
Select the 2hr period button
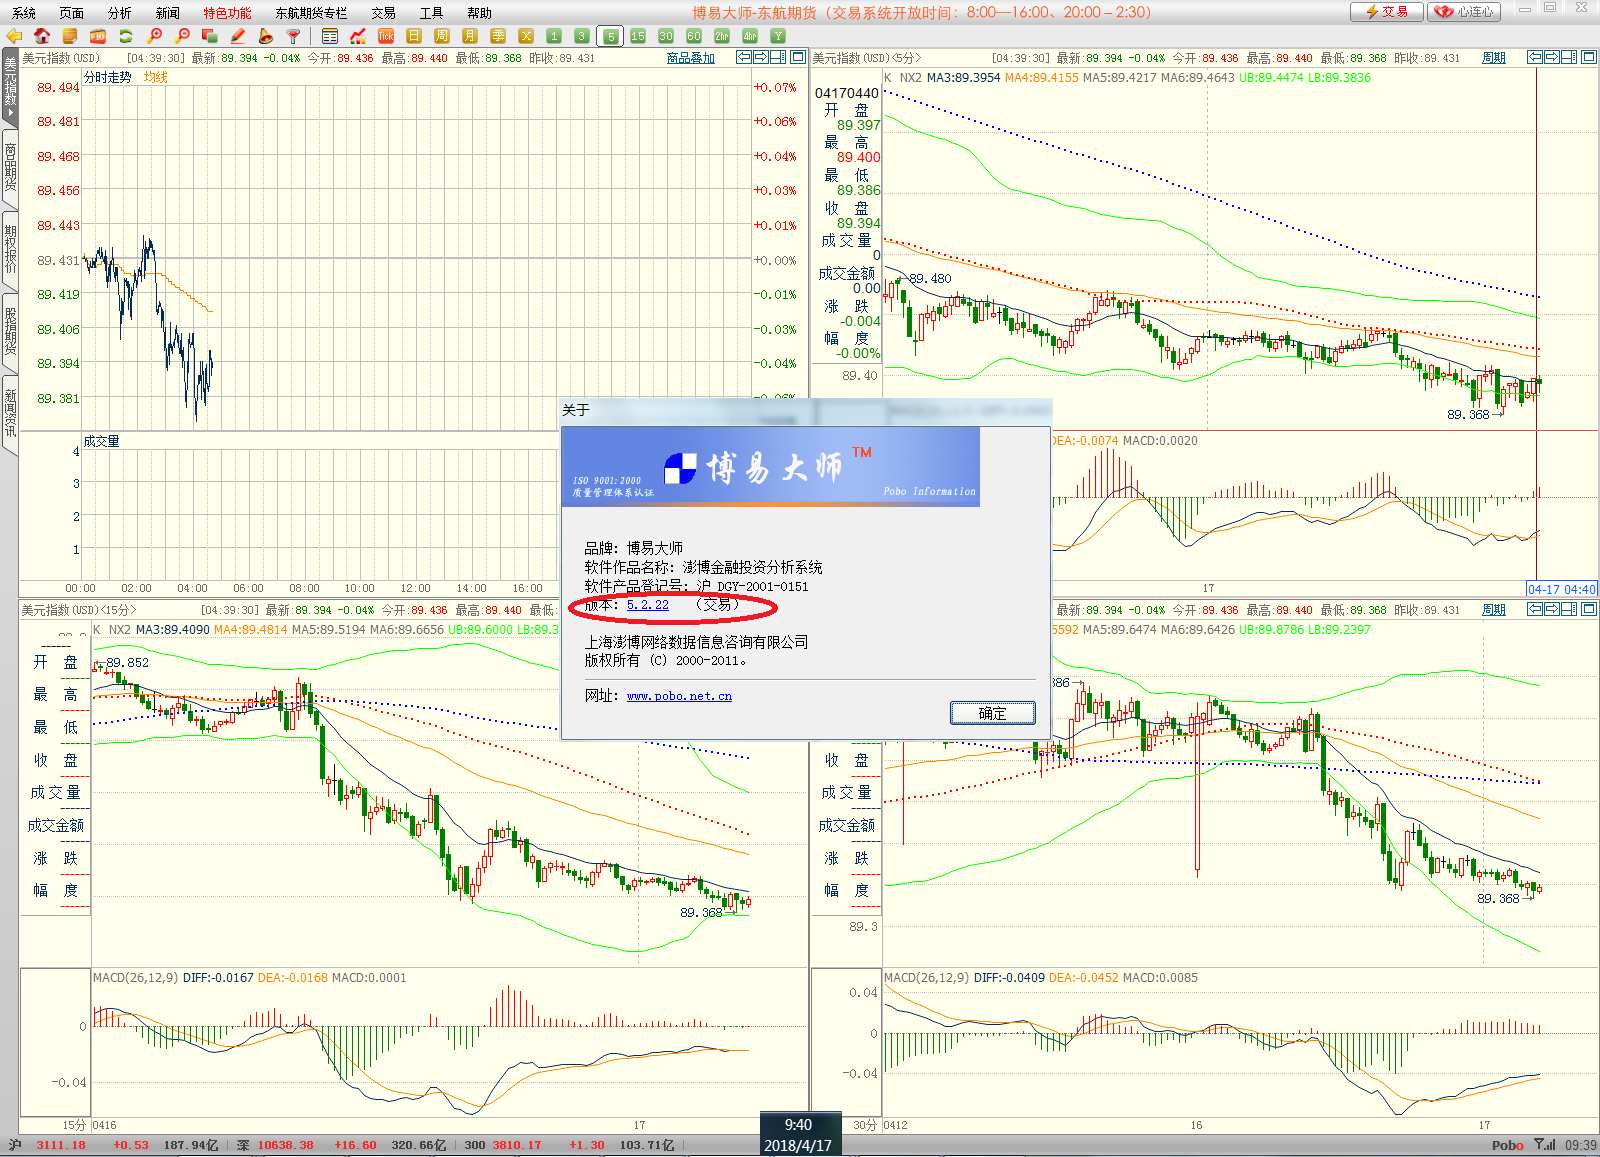pos(722,36)
